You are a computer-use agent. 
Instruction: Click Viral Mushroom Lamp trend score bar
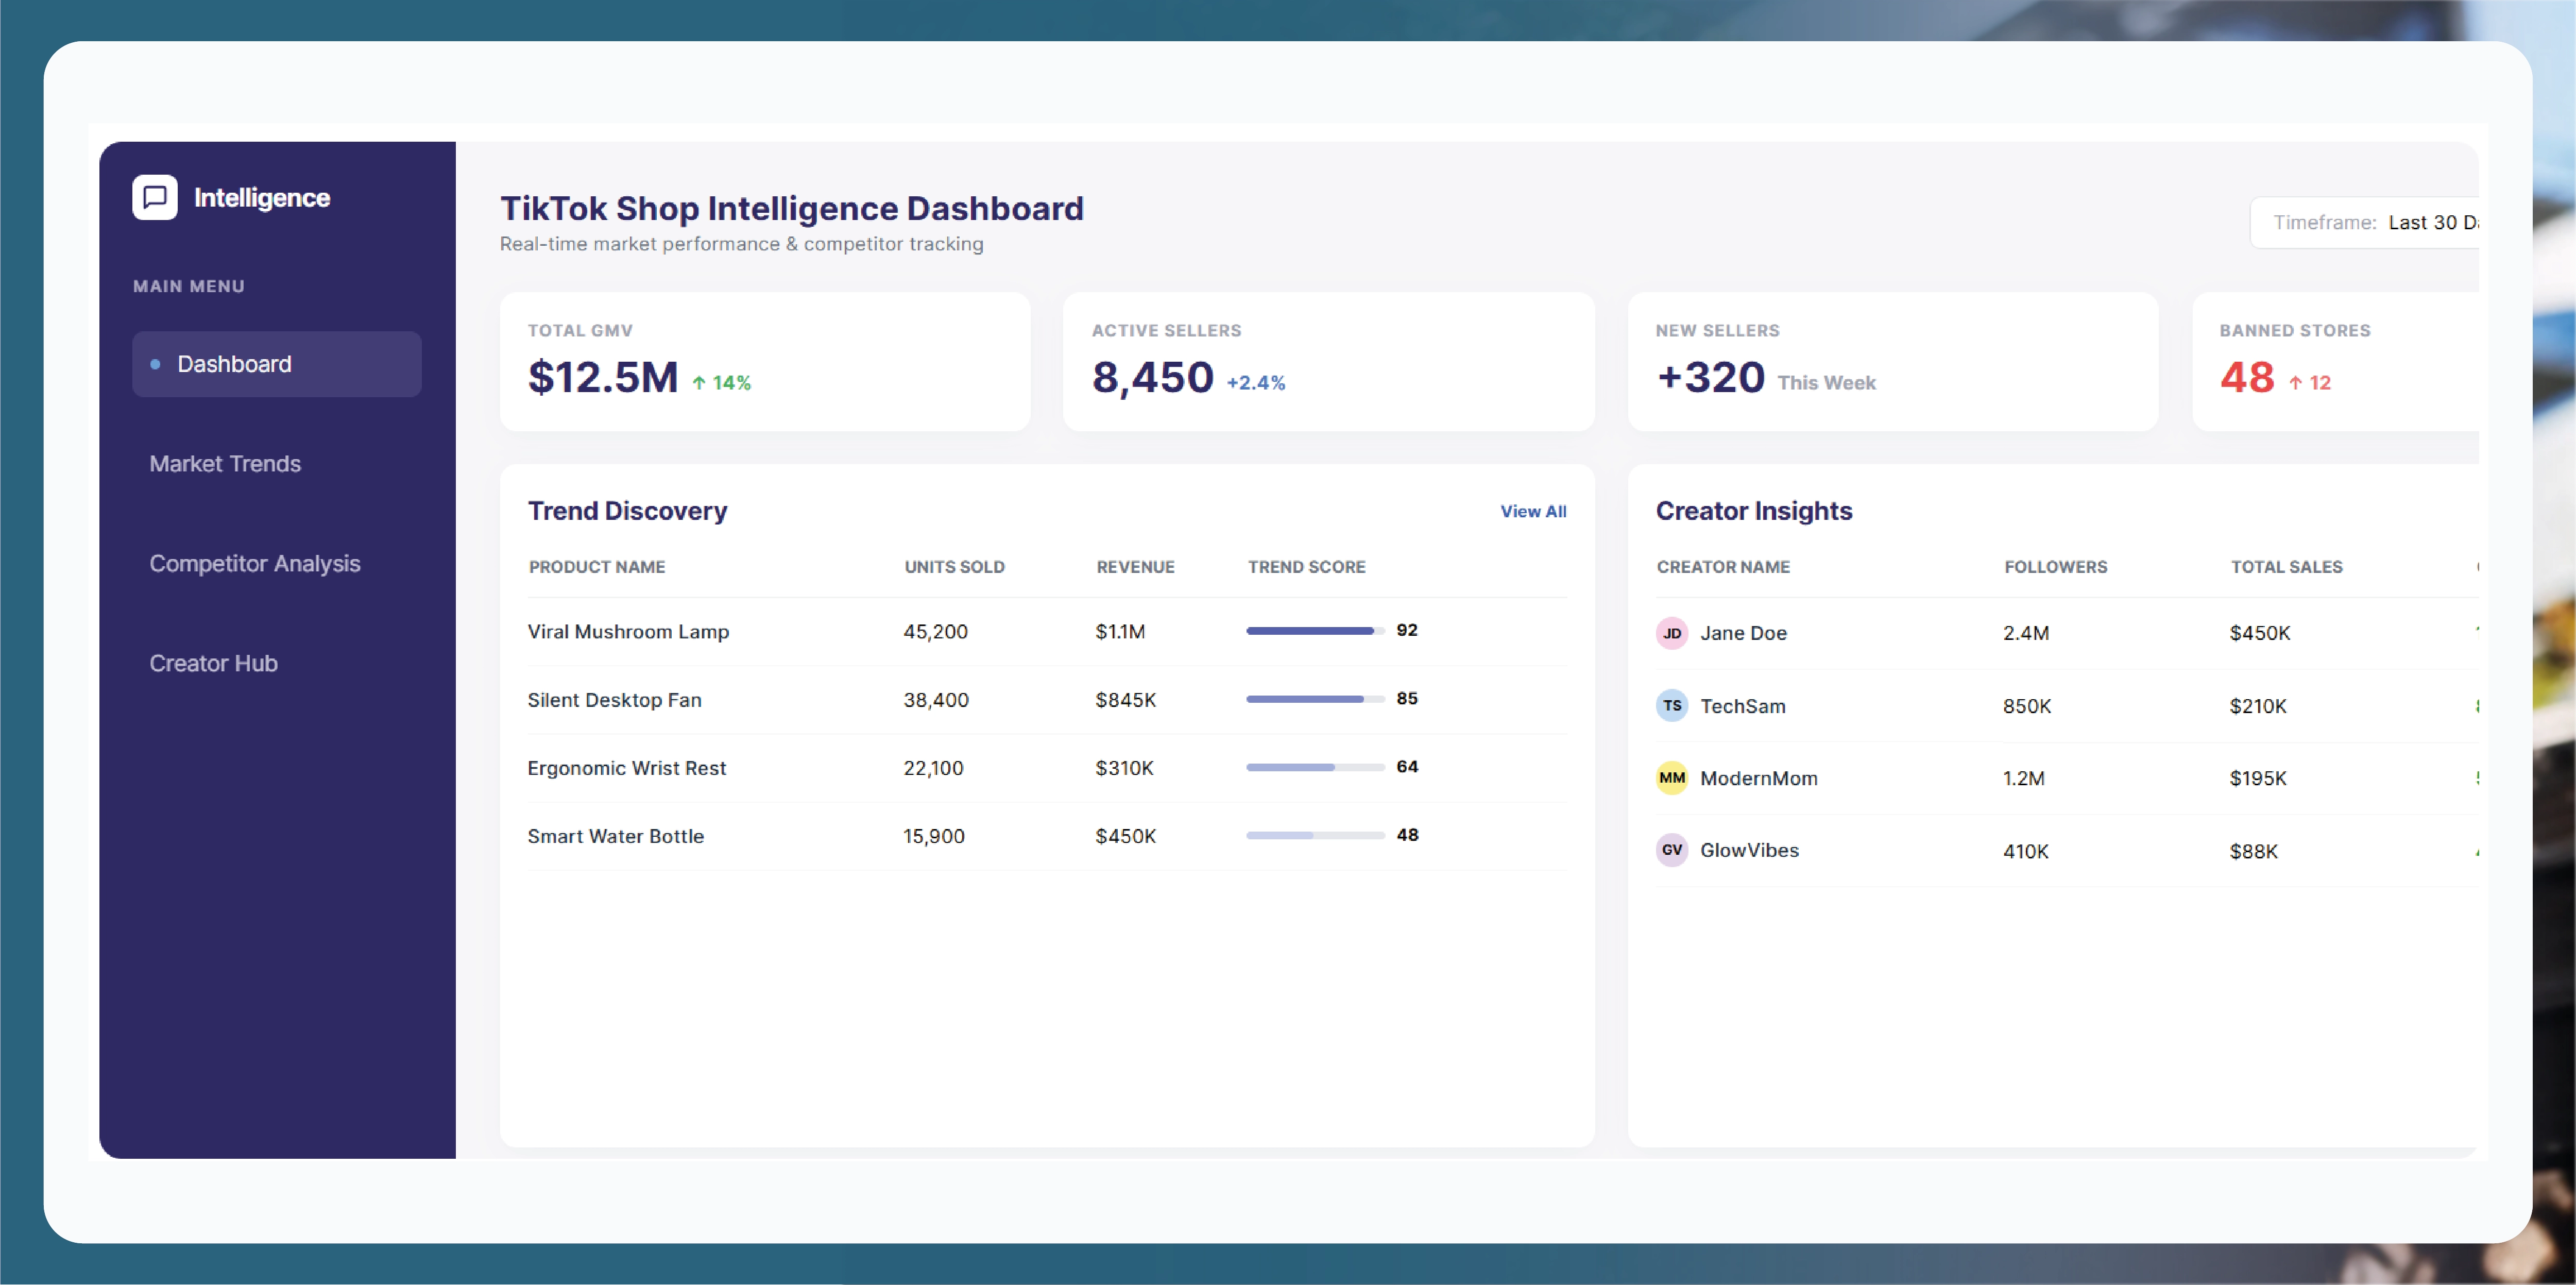pos(1314,631)
